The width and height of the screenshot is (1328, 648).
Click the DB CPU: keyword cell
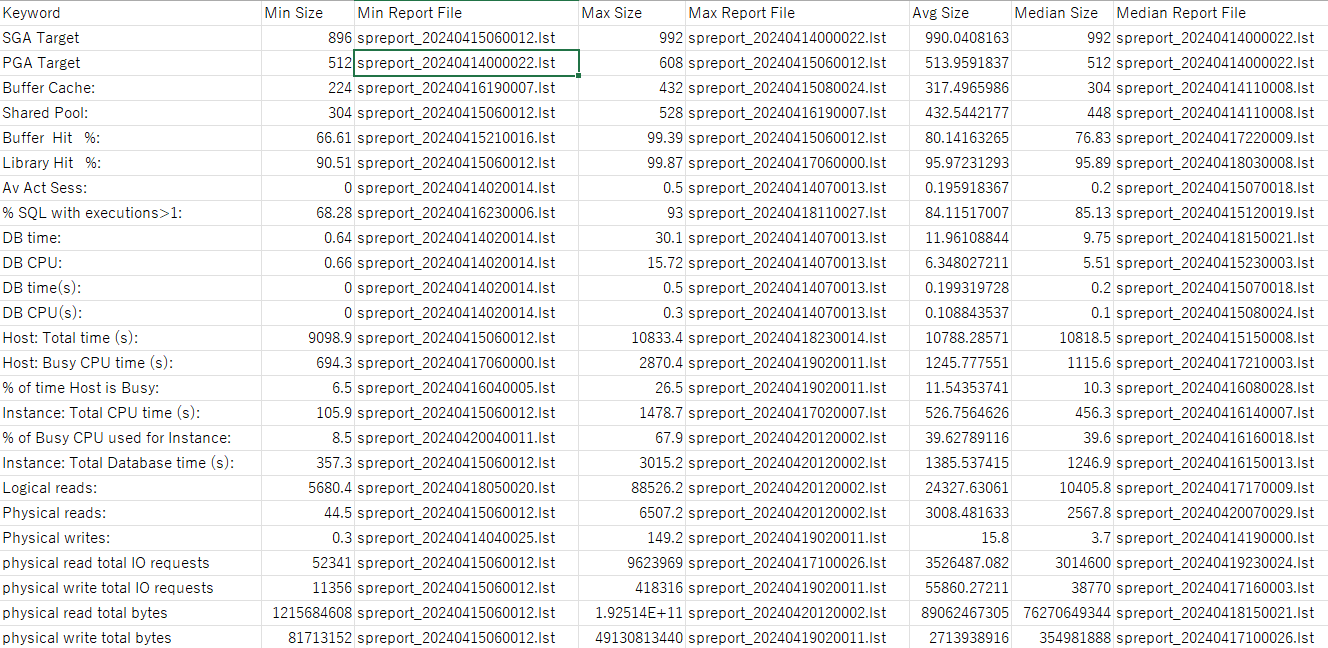(x=131, y=263)
